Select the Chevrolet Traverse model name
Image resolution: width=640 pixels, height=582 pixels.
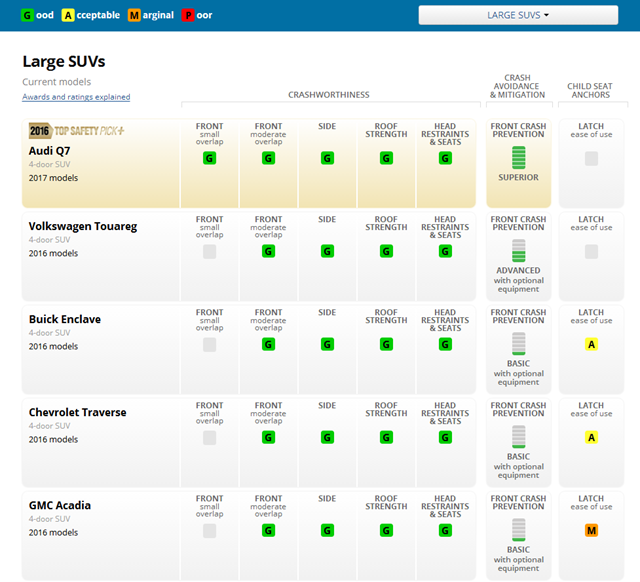[77, 412]
